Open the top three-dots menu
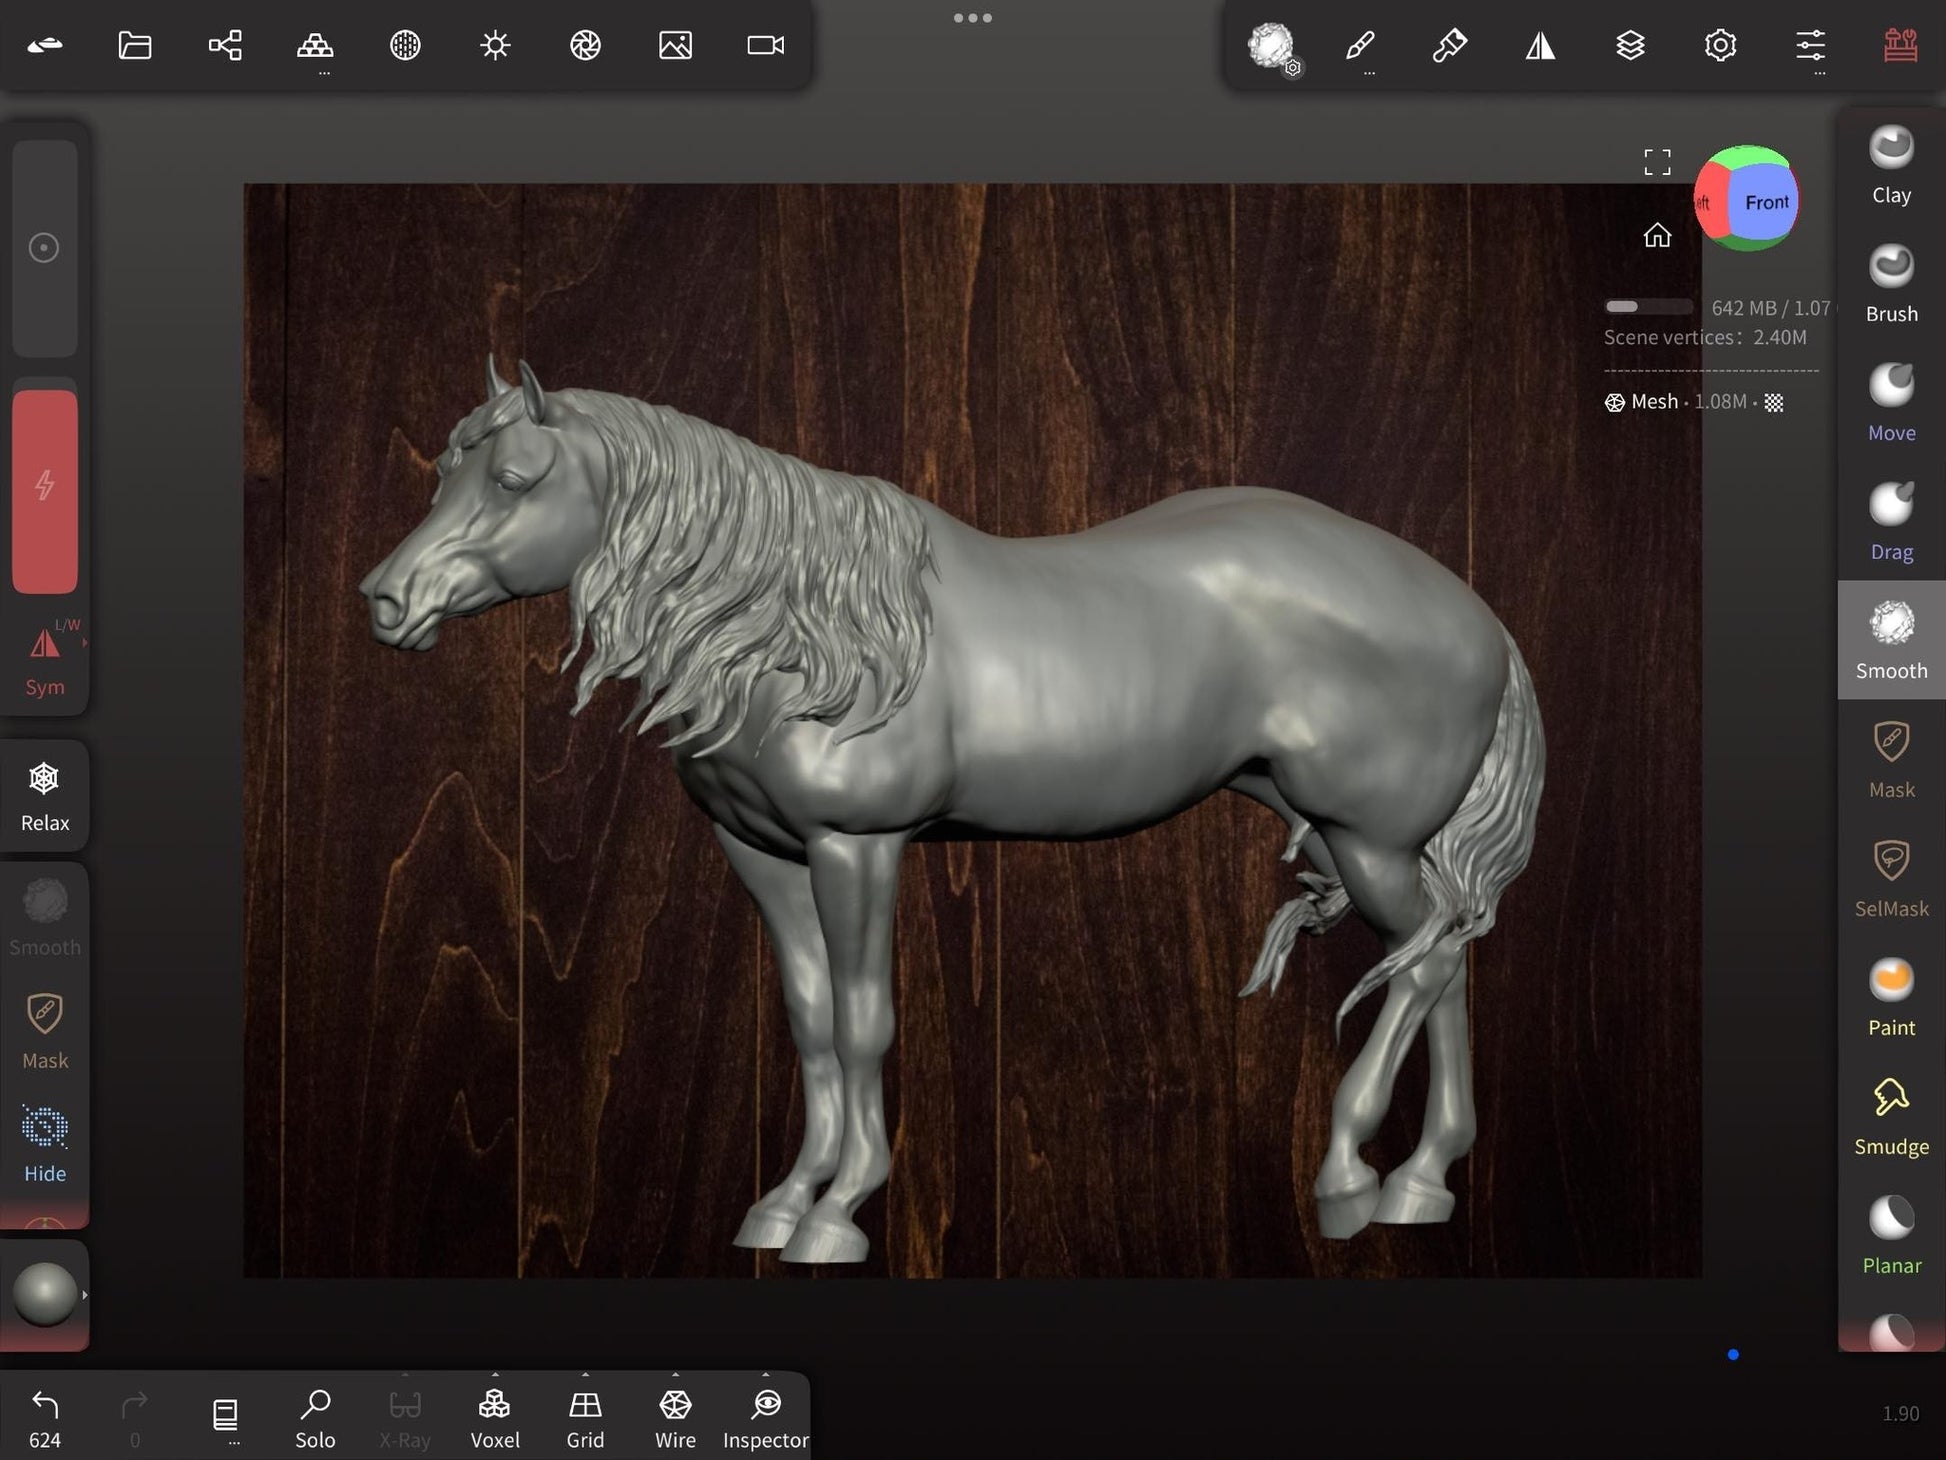Screen dimensions: 1946x1460 click(x=972, y=18)
